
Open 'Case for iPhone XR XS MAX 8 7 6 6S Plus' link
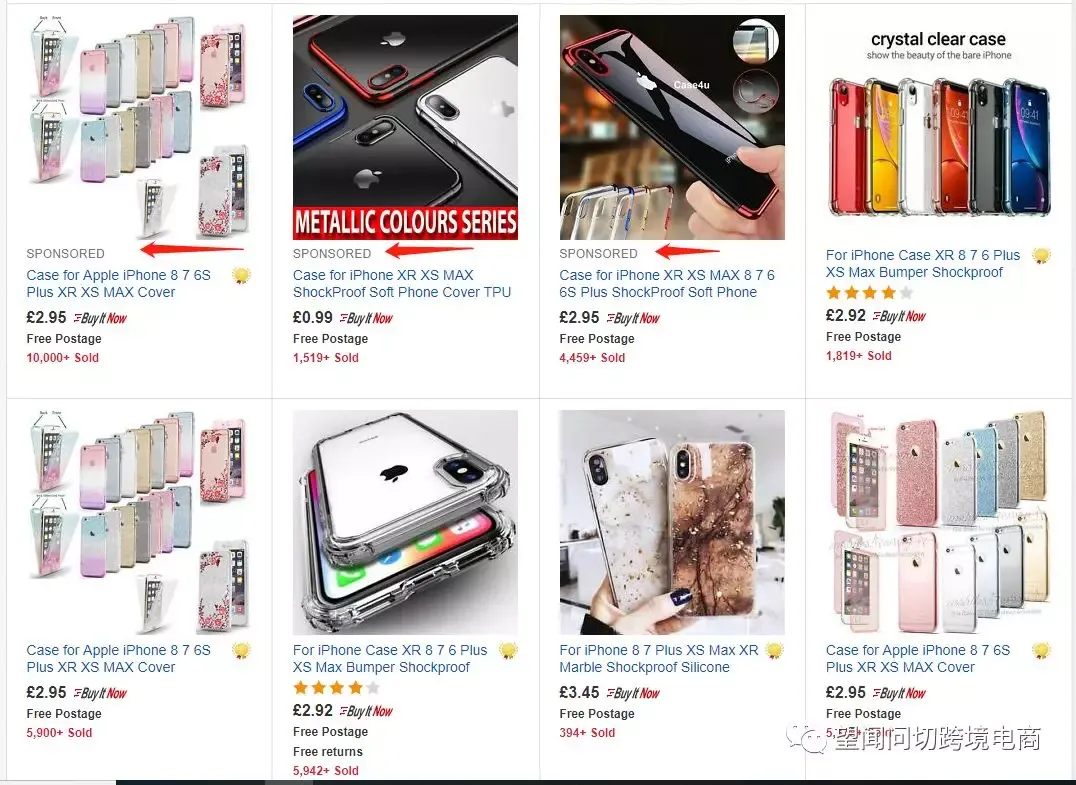click(x=667, y=283)
